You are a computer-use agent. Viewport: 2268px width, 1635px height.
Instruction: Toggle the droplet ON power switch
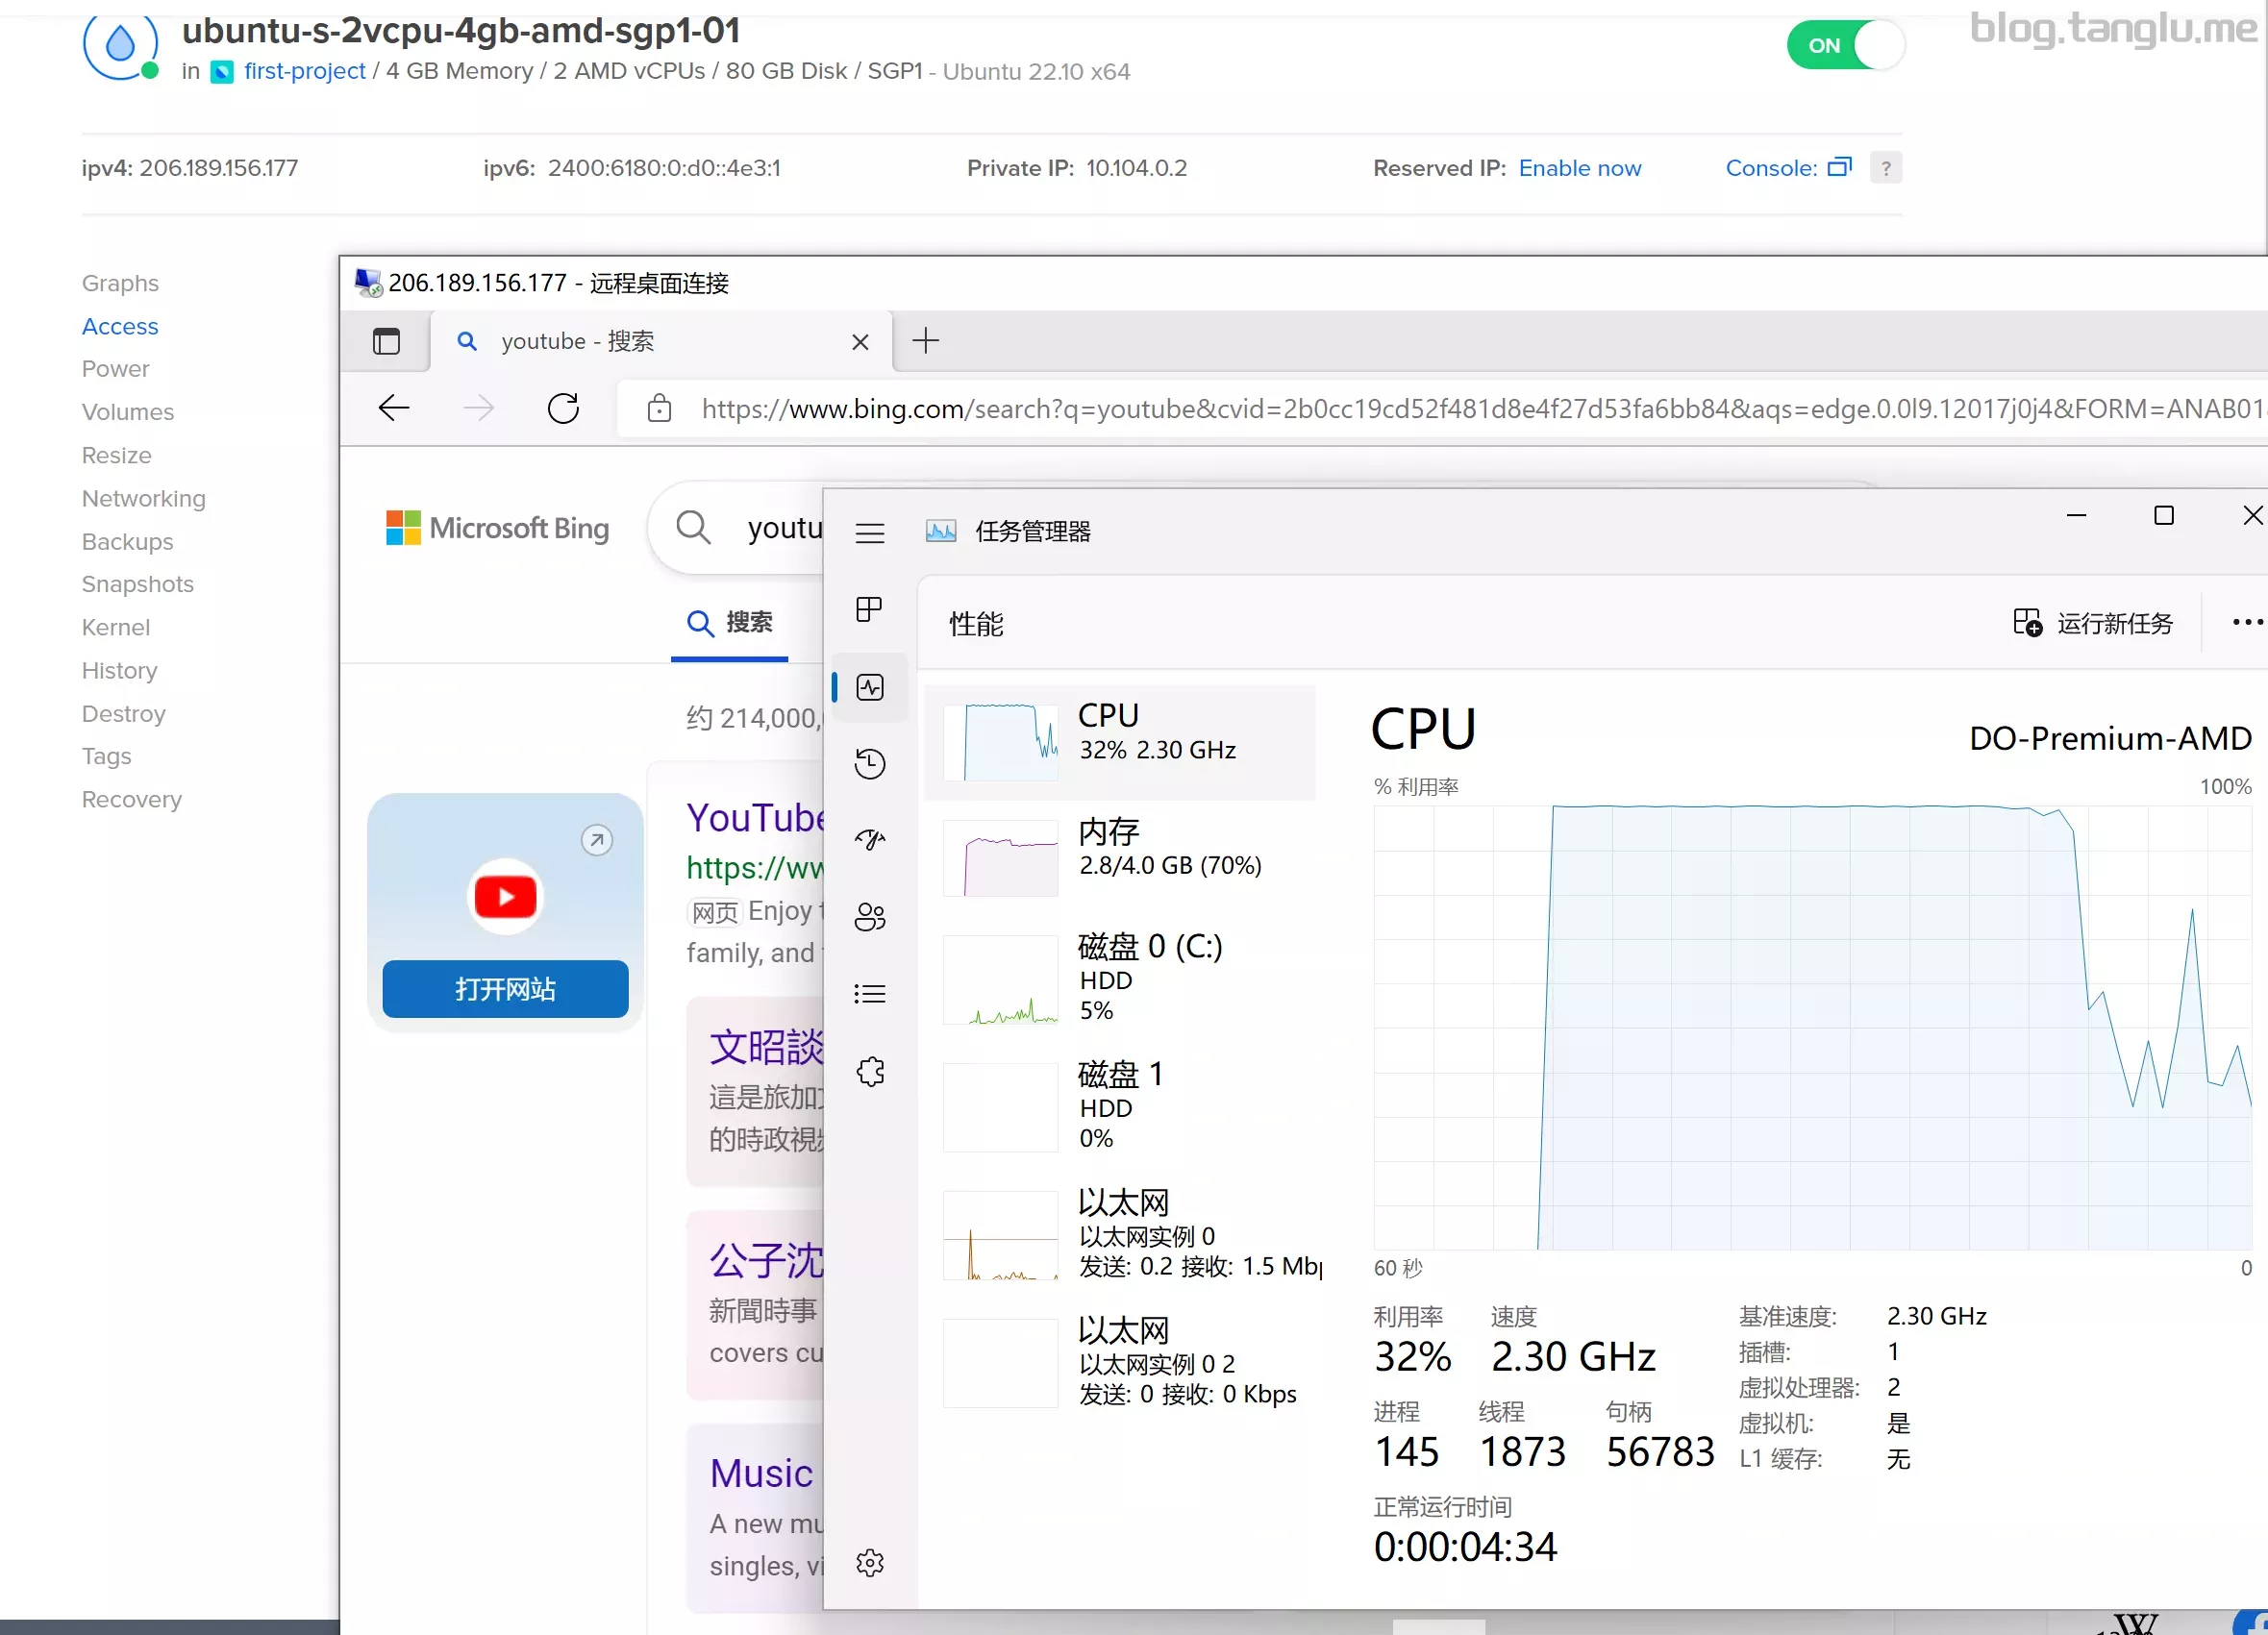[x=1844, y=45]
